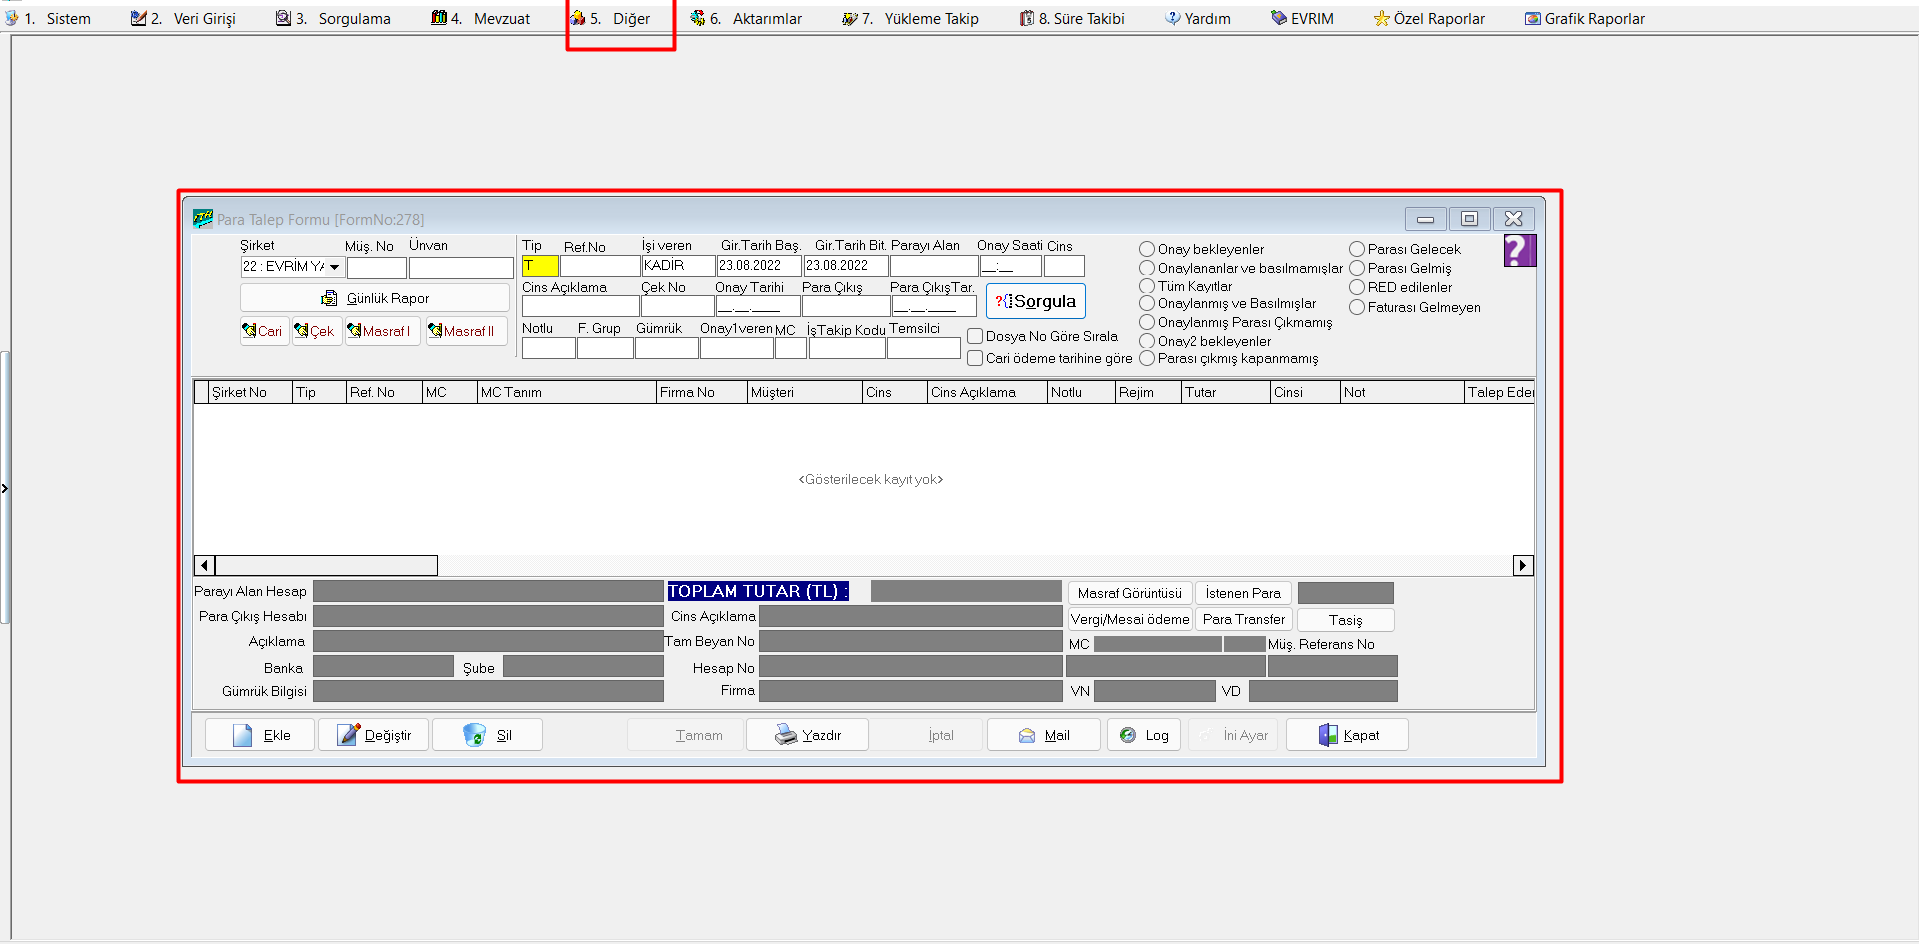Click the Masraf II button
The image size is (1919, 944).
pyautogui.click(x=465, y=331)
